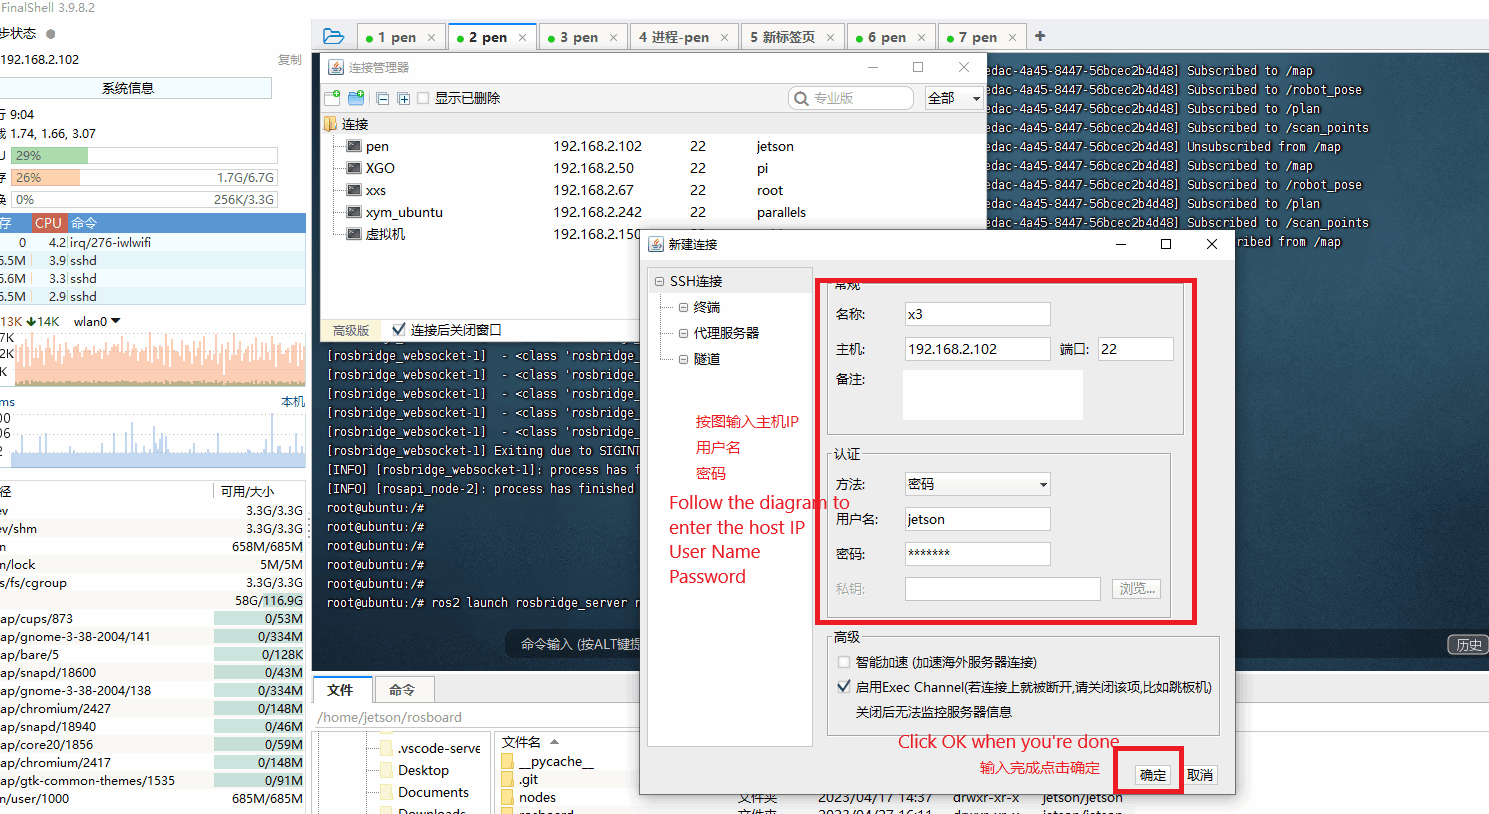
Task: Collapse all connections with the minus icon
Action: click(x=382, y=98)
